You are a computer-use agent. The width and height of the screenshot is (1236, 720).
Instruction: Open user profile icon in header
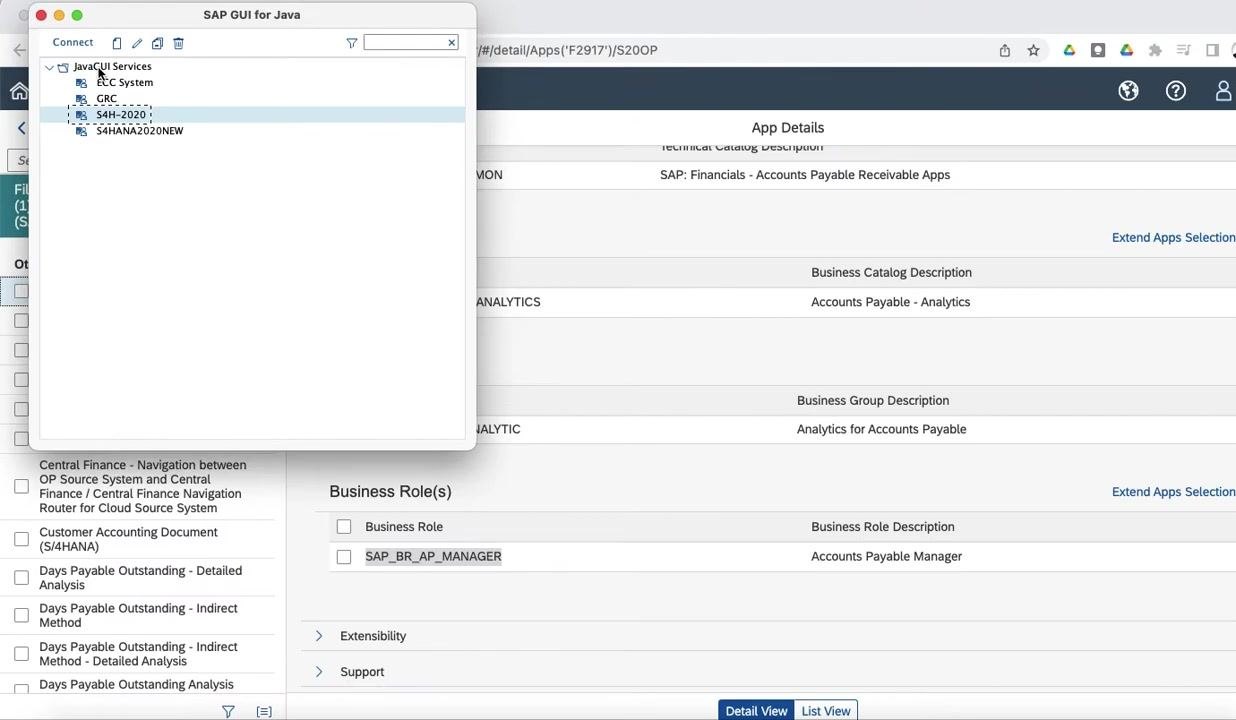[1224, 91]
